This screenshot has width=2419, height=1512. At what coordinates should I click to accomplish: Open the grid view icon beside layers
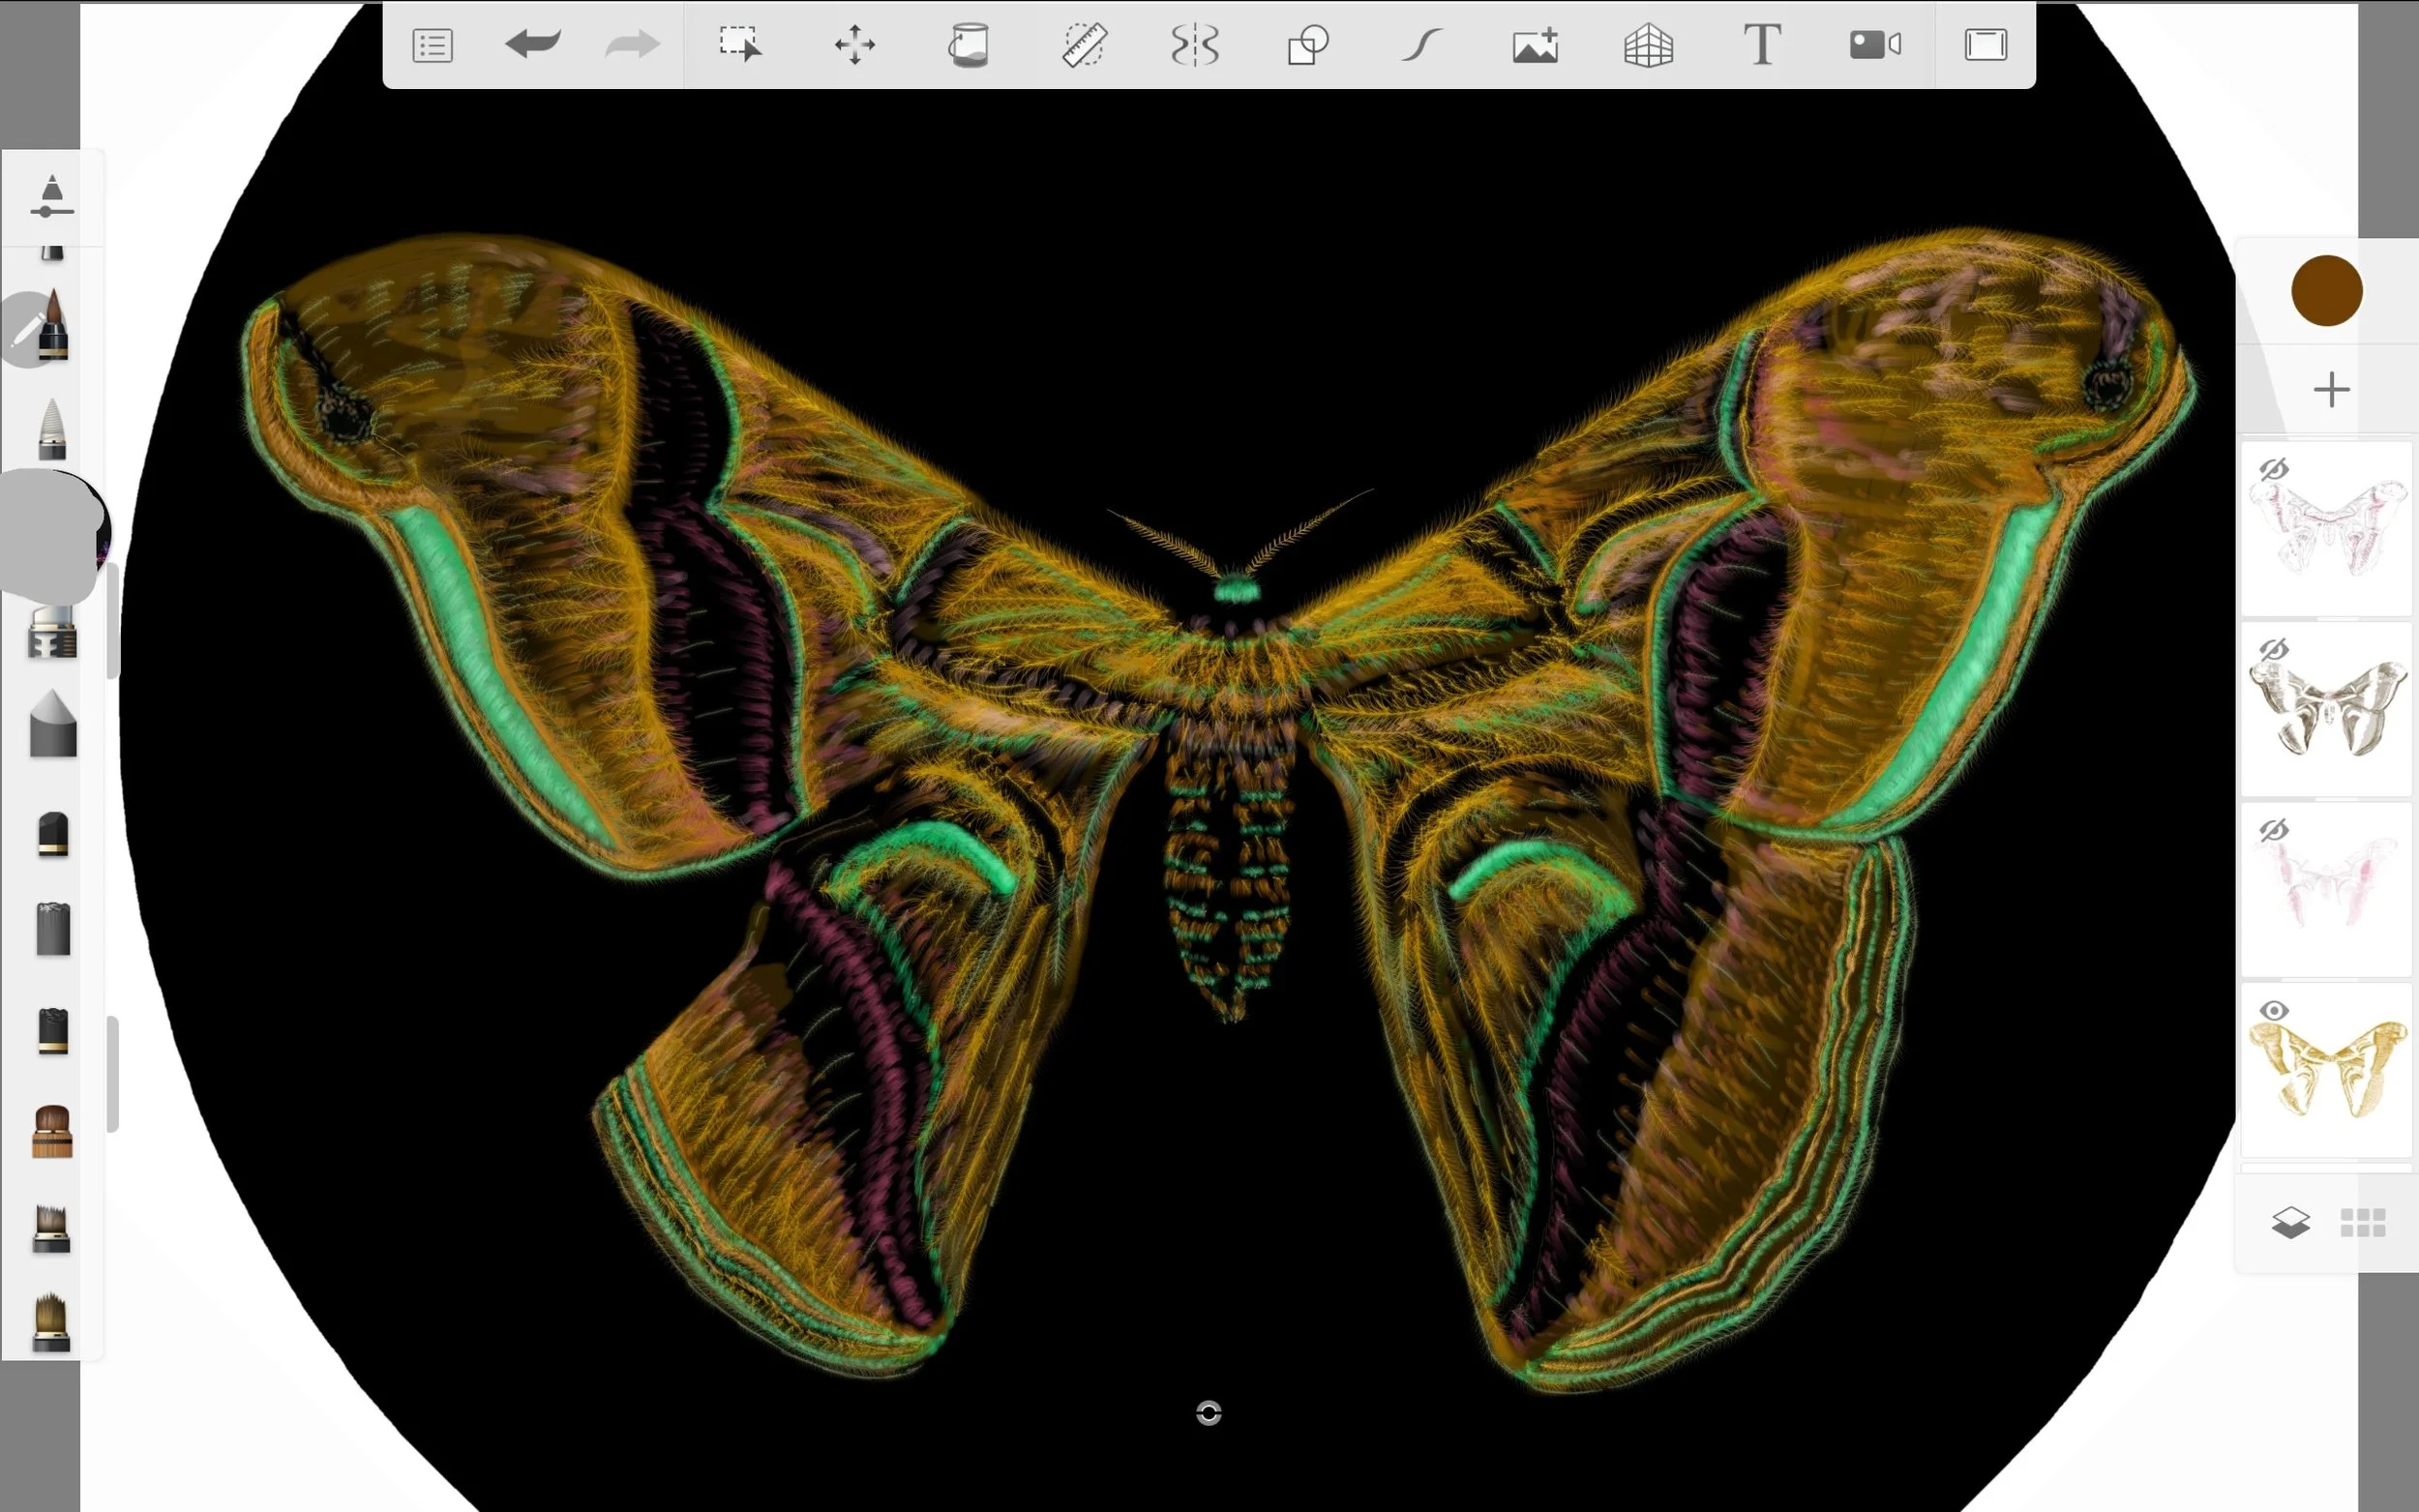click(x=2362, y=1222)
